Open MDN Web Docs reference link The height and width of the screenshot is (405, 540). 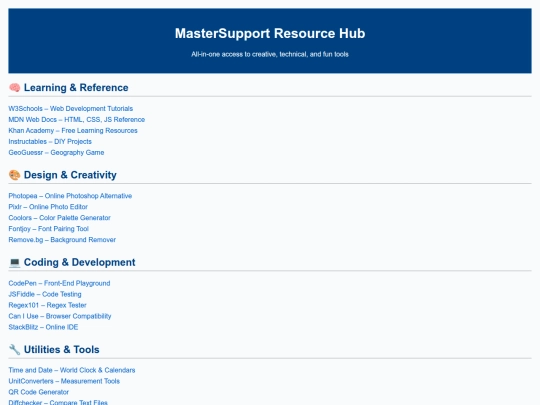click(76, 120)
